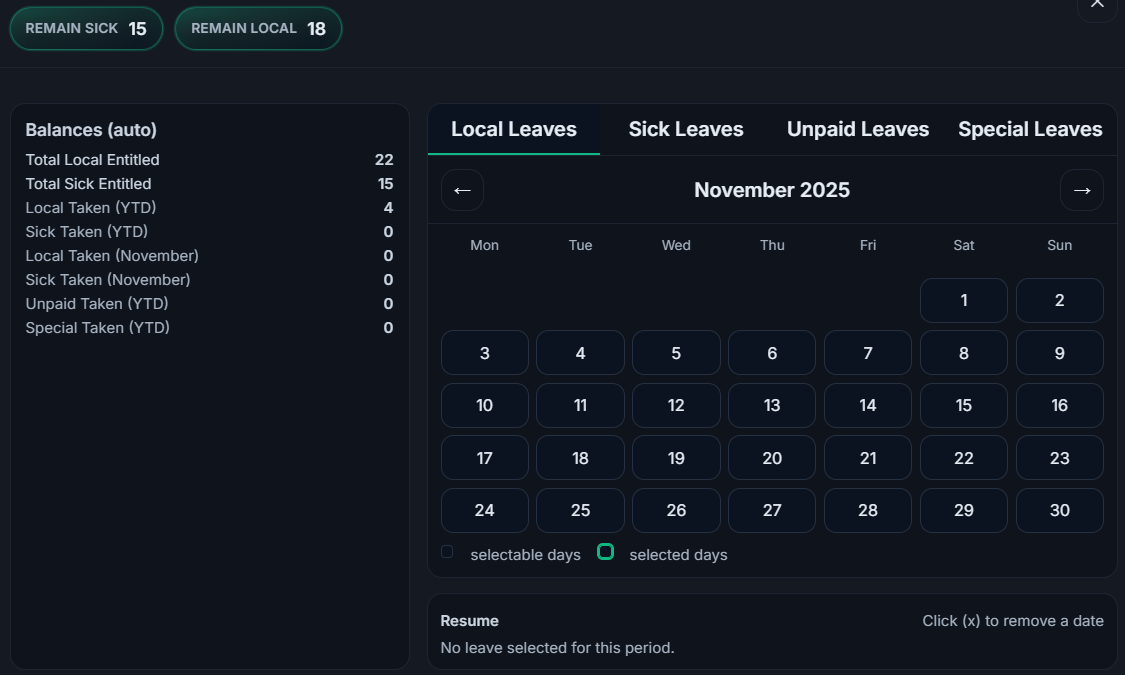Switch to the Sick Leaves tab

[686, 128]
